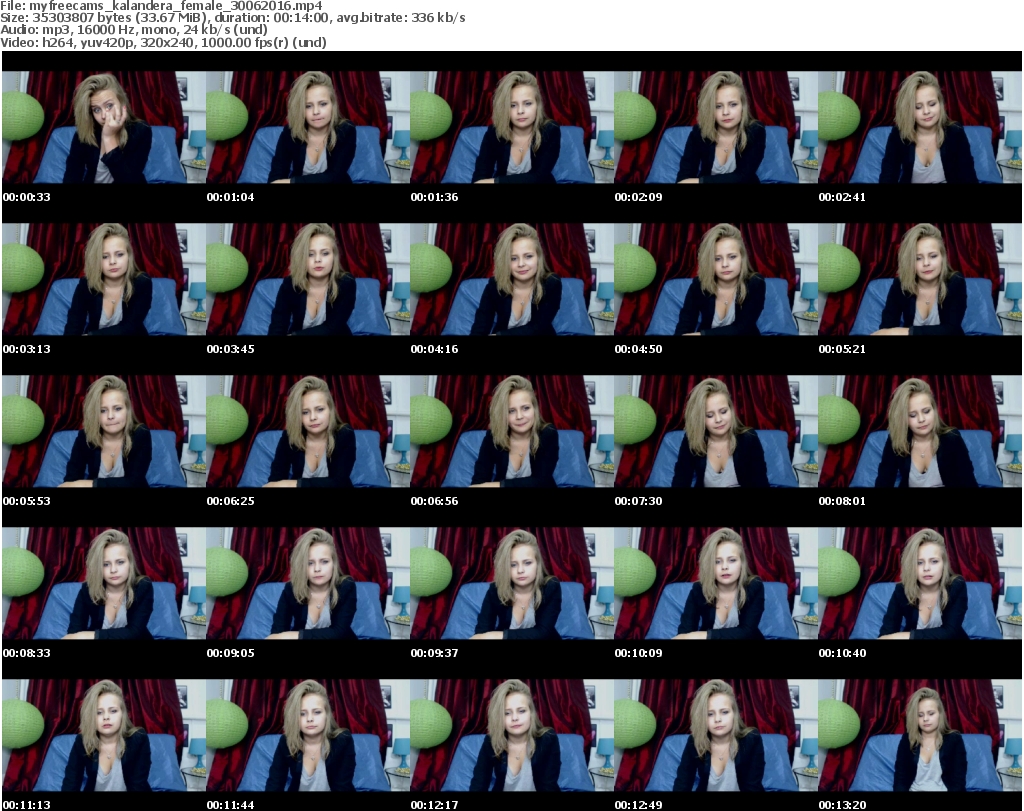Screen dimensions: 1024x811
Task: Pick the thumbnail above timestamp 00:04:50
Action: 716,279
